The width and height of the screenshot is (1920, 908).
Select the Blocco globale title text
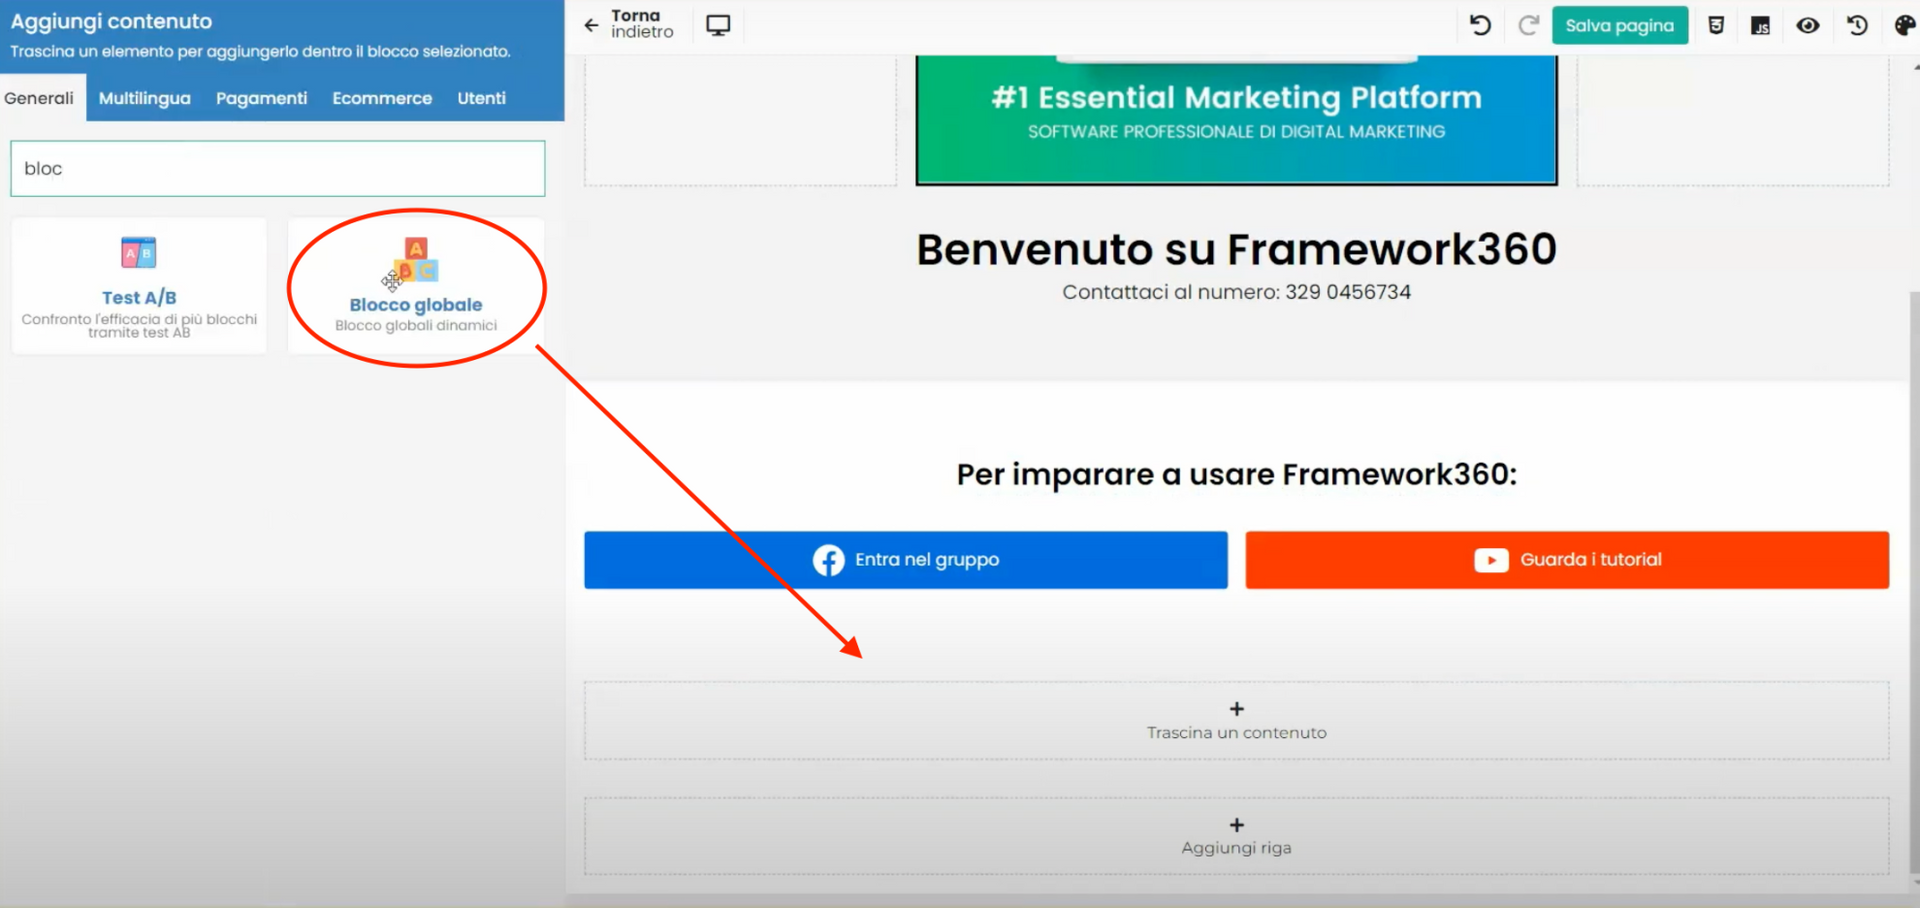point(416,304)
